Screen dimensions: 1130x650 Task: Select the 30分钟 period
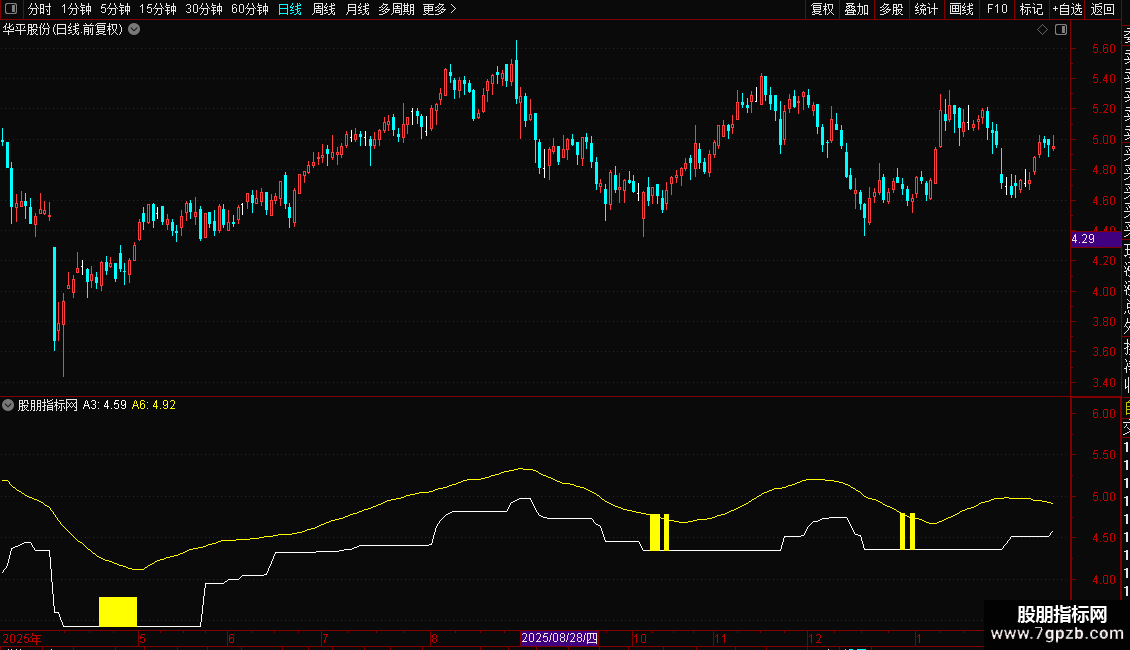click(x=203, y=9)
